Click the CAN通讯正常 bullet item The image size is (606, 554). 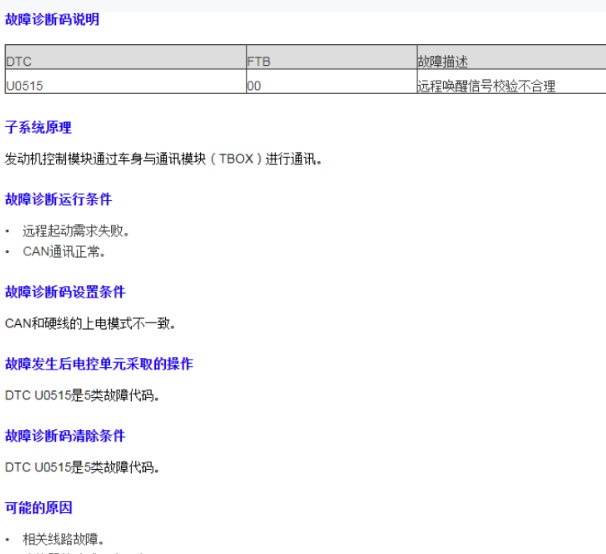click(x=64, y=252)
